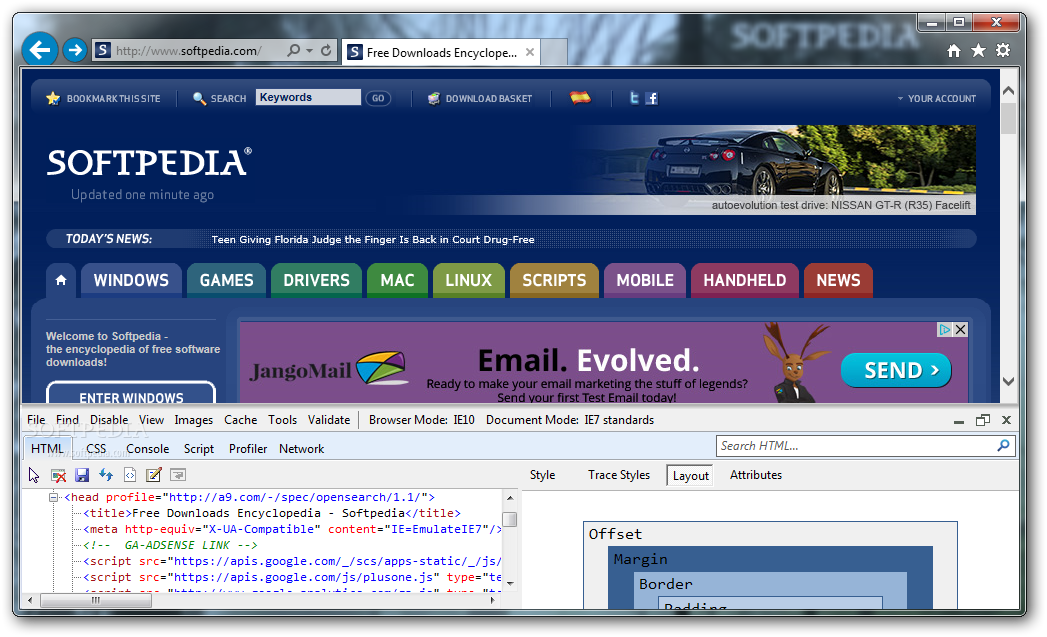Open the GAMES category tab

tap(226, 280)
